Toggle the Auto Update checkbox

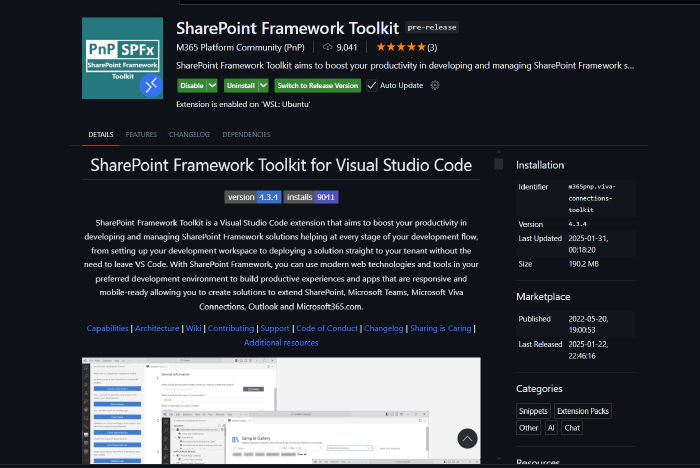click(372, 86)
